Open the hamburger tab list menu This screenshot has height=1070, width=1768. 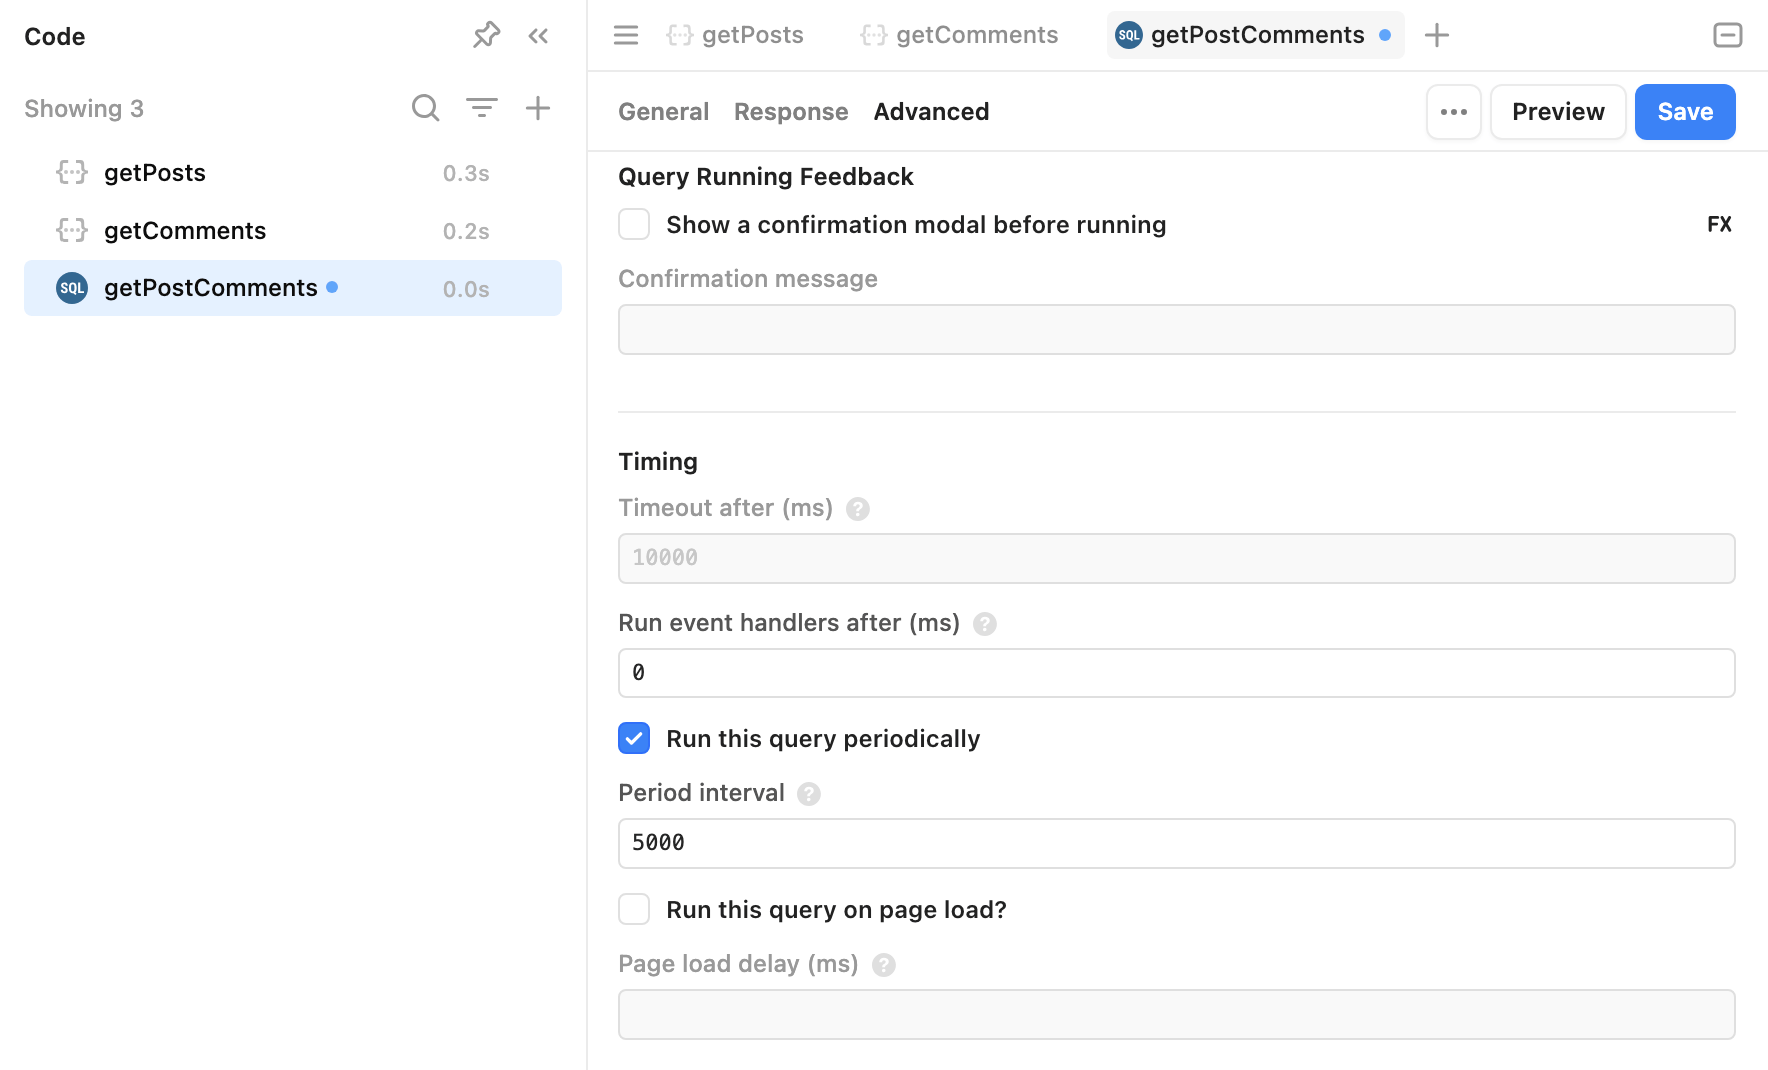click(x=626, y=35)
